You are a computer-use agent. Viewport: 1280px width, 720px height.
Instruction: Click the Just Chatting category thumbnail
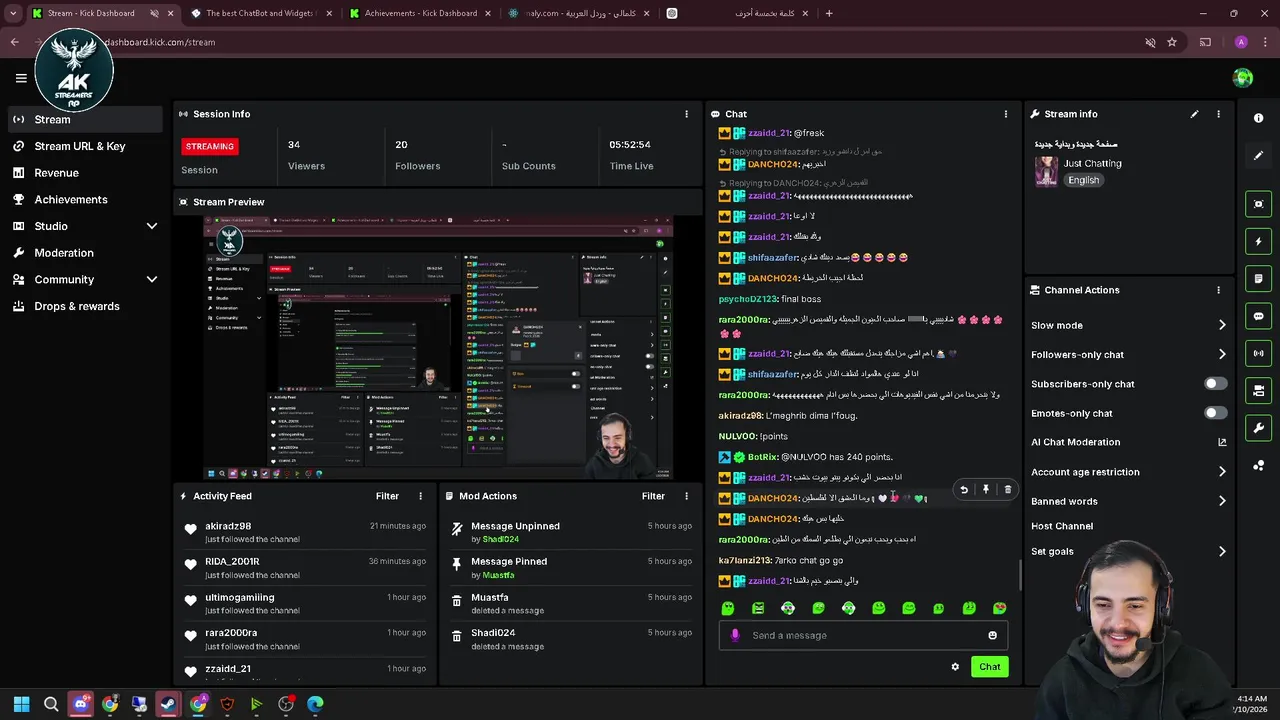[1046, 172]
